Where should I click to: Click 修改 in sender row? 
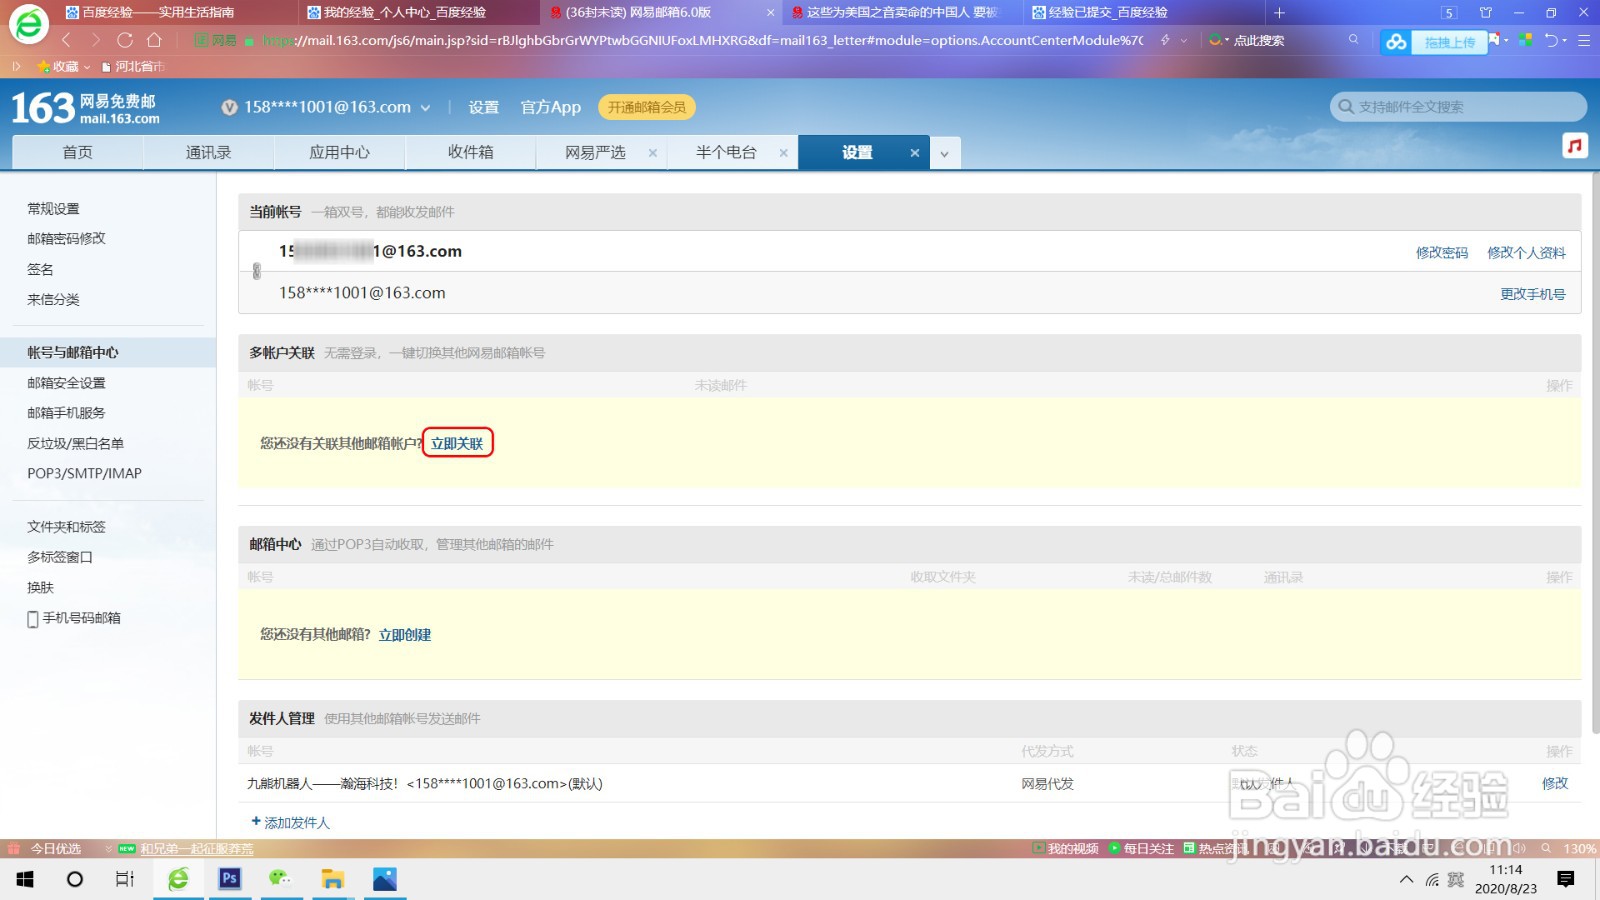pyautogui.click(x=1555, y=783)
